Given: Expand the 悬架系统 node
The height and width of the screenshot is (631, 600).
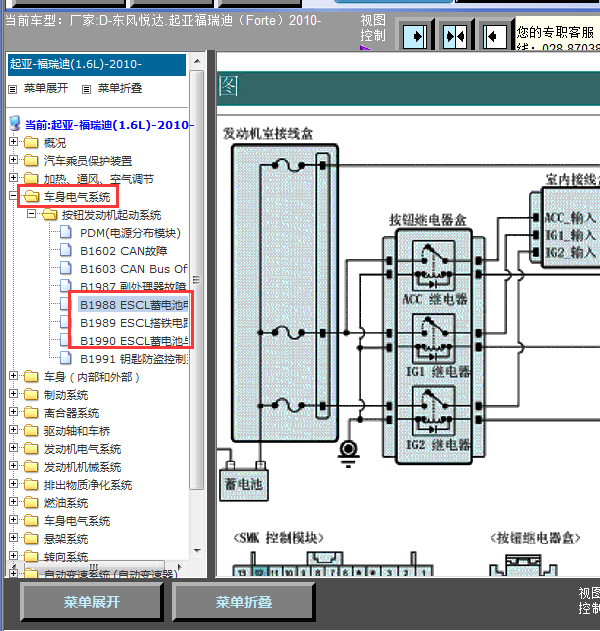Looking at the screenshot, I should [13, 538].
